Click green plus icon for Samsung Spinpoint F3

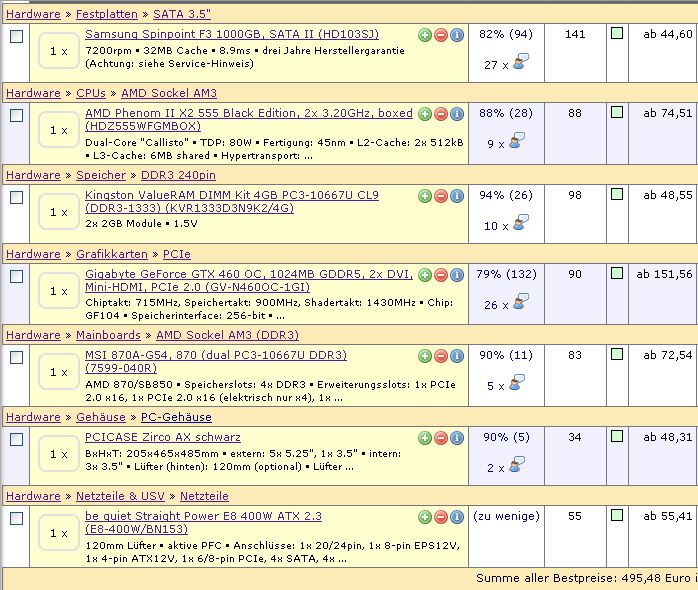pos(425,35)
